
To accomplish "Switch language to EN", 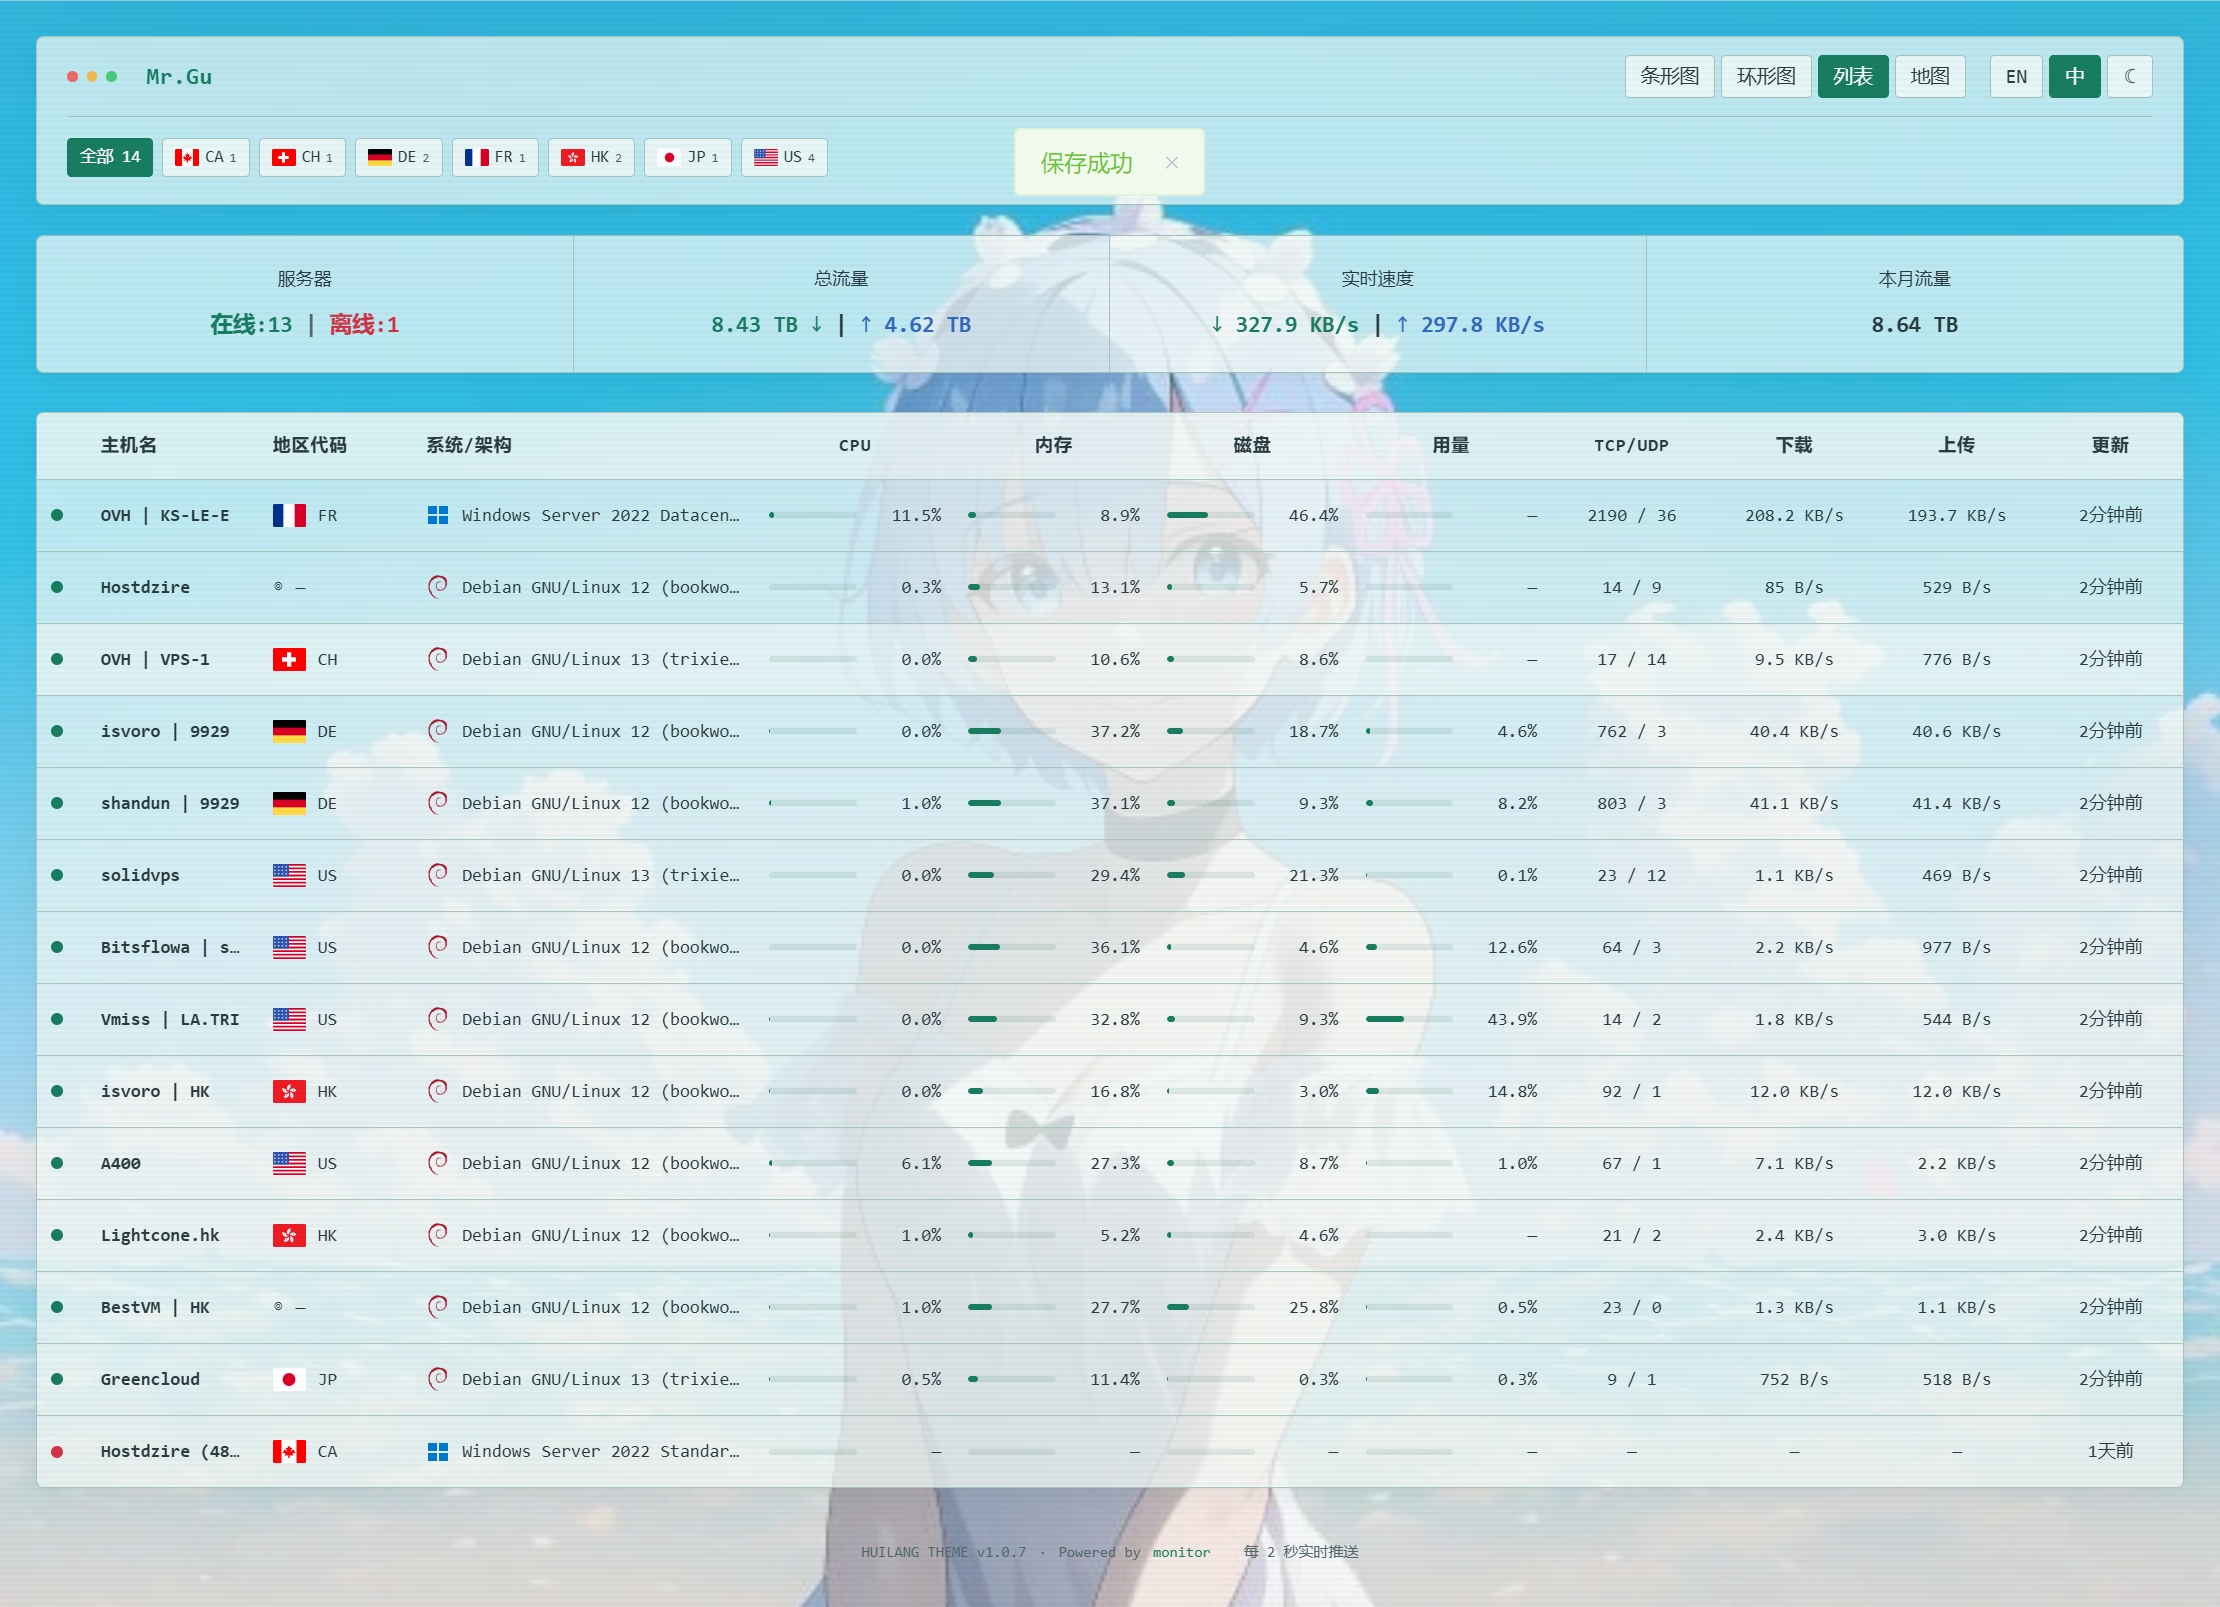I will (x=2016, y=76).
